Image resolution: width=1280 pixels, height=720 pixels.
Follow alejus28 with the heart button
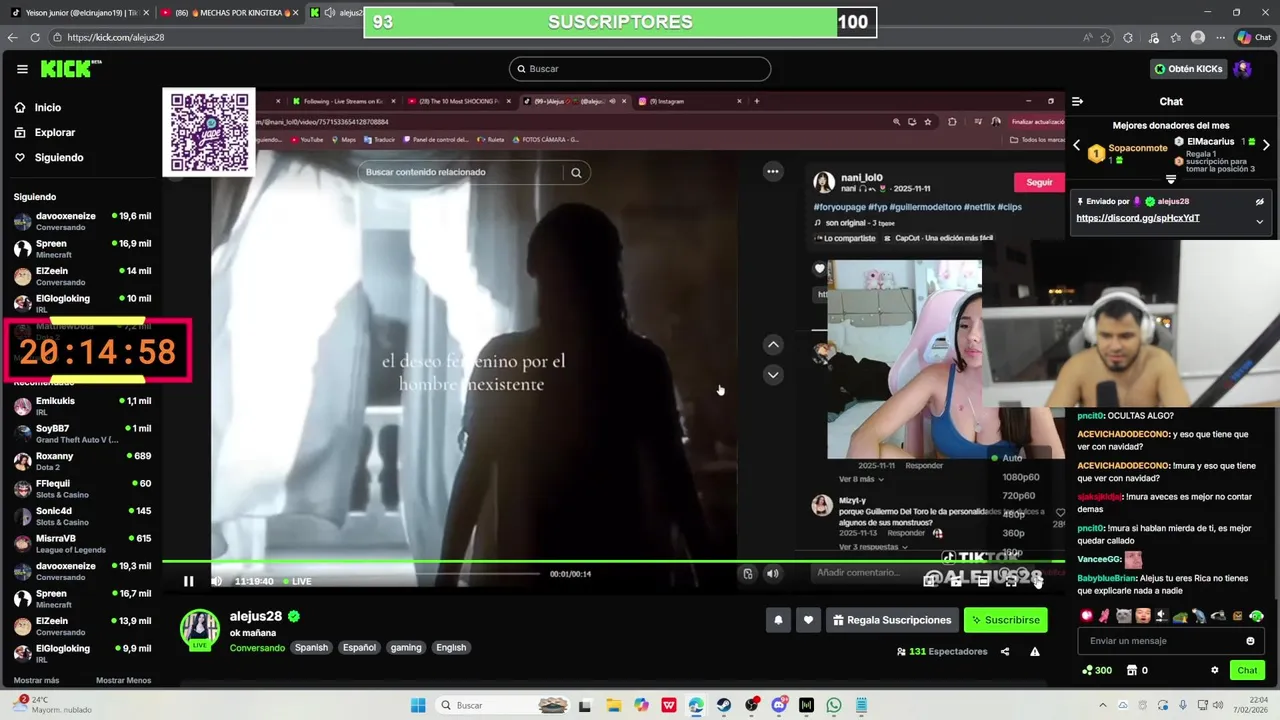(808, 620)
